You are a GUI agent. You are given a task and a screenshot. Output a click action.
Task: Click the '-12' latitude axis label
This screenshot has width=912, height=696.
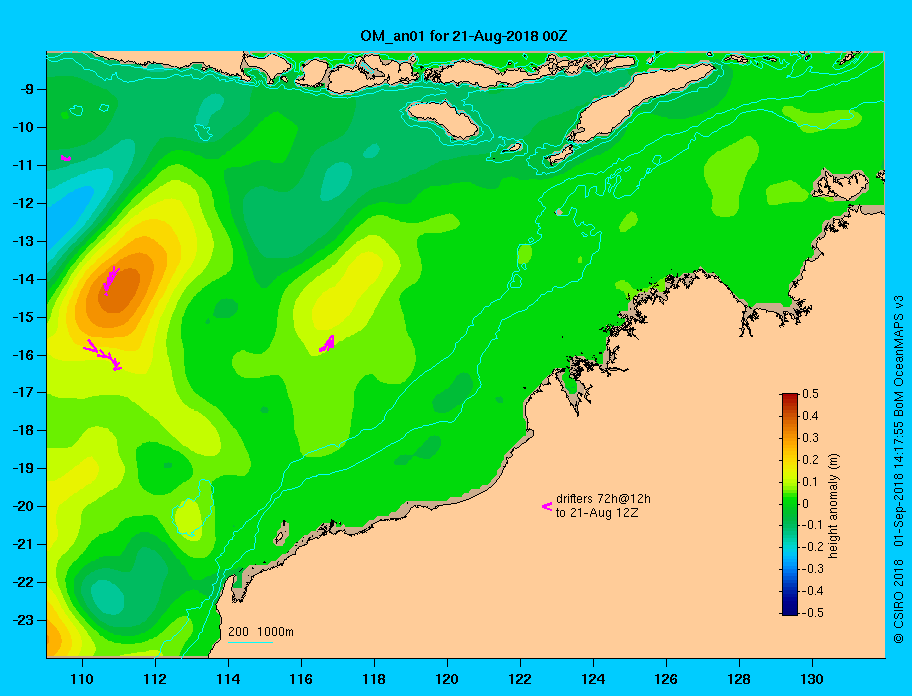(x=24, y=204)
